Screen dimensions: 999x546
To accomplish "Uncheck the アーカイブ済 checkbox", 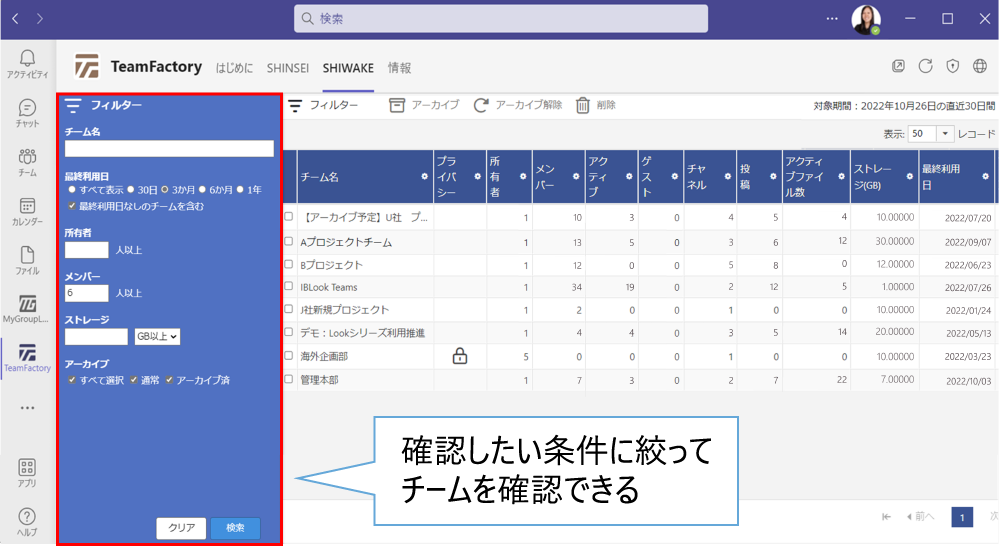I will [x=170, y=380].
